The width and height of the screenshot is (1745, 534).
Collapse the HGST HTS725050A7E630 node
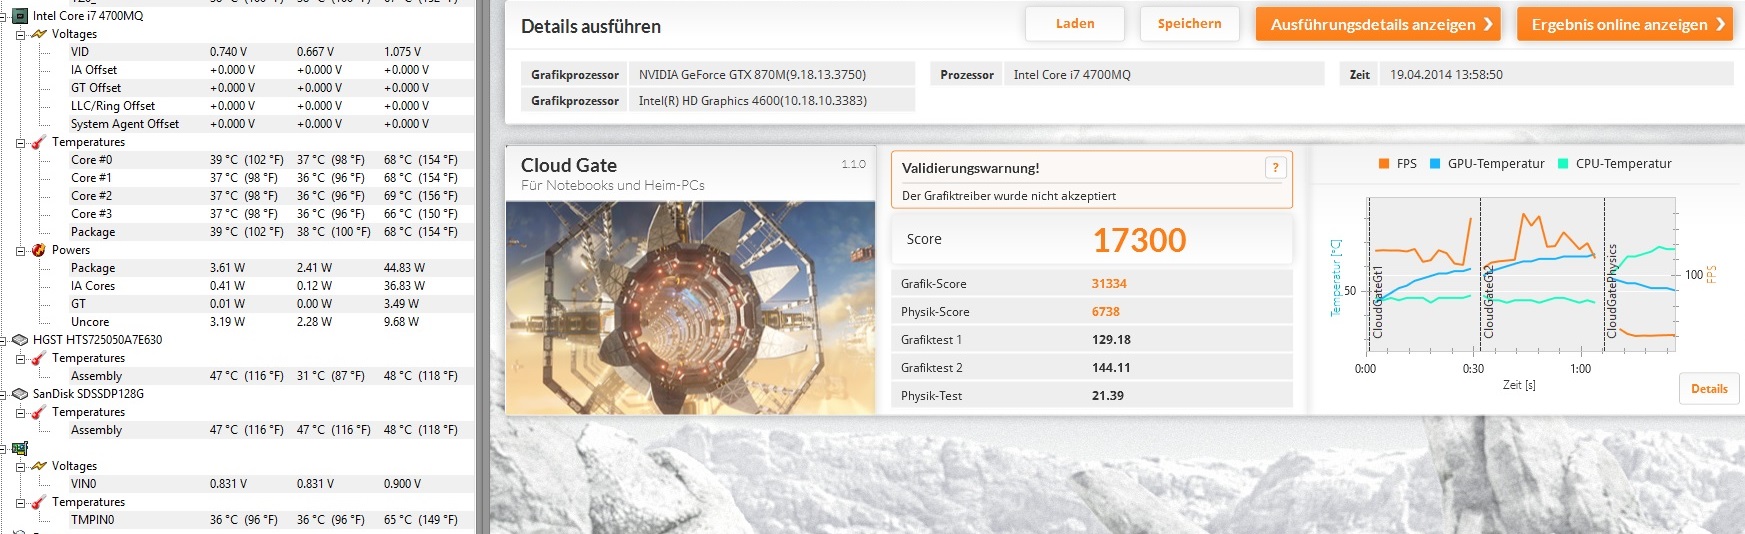point(4,340)
